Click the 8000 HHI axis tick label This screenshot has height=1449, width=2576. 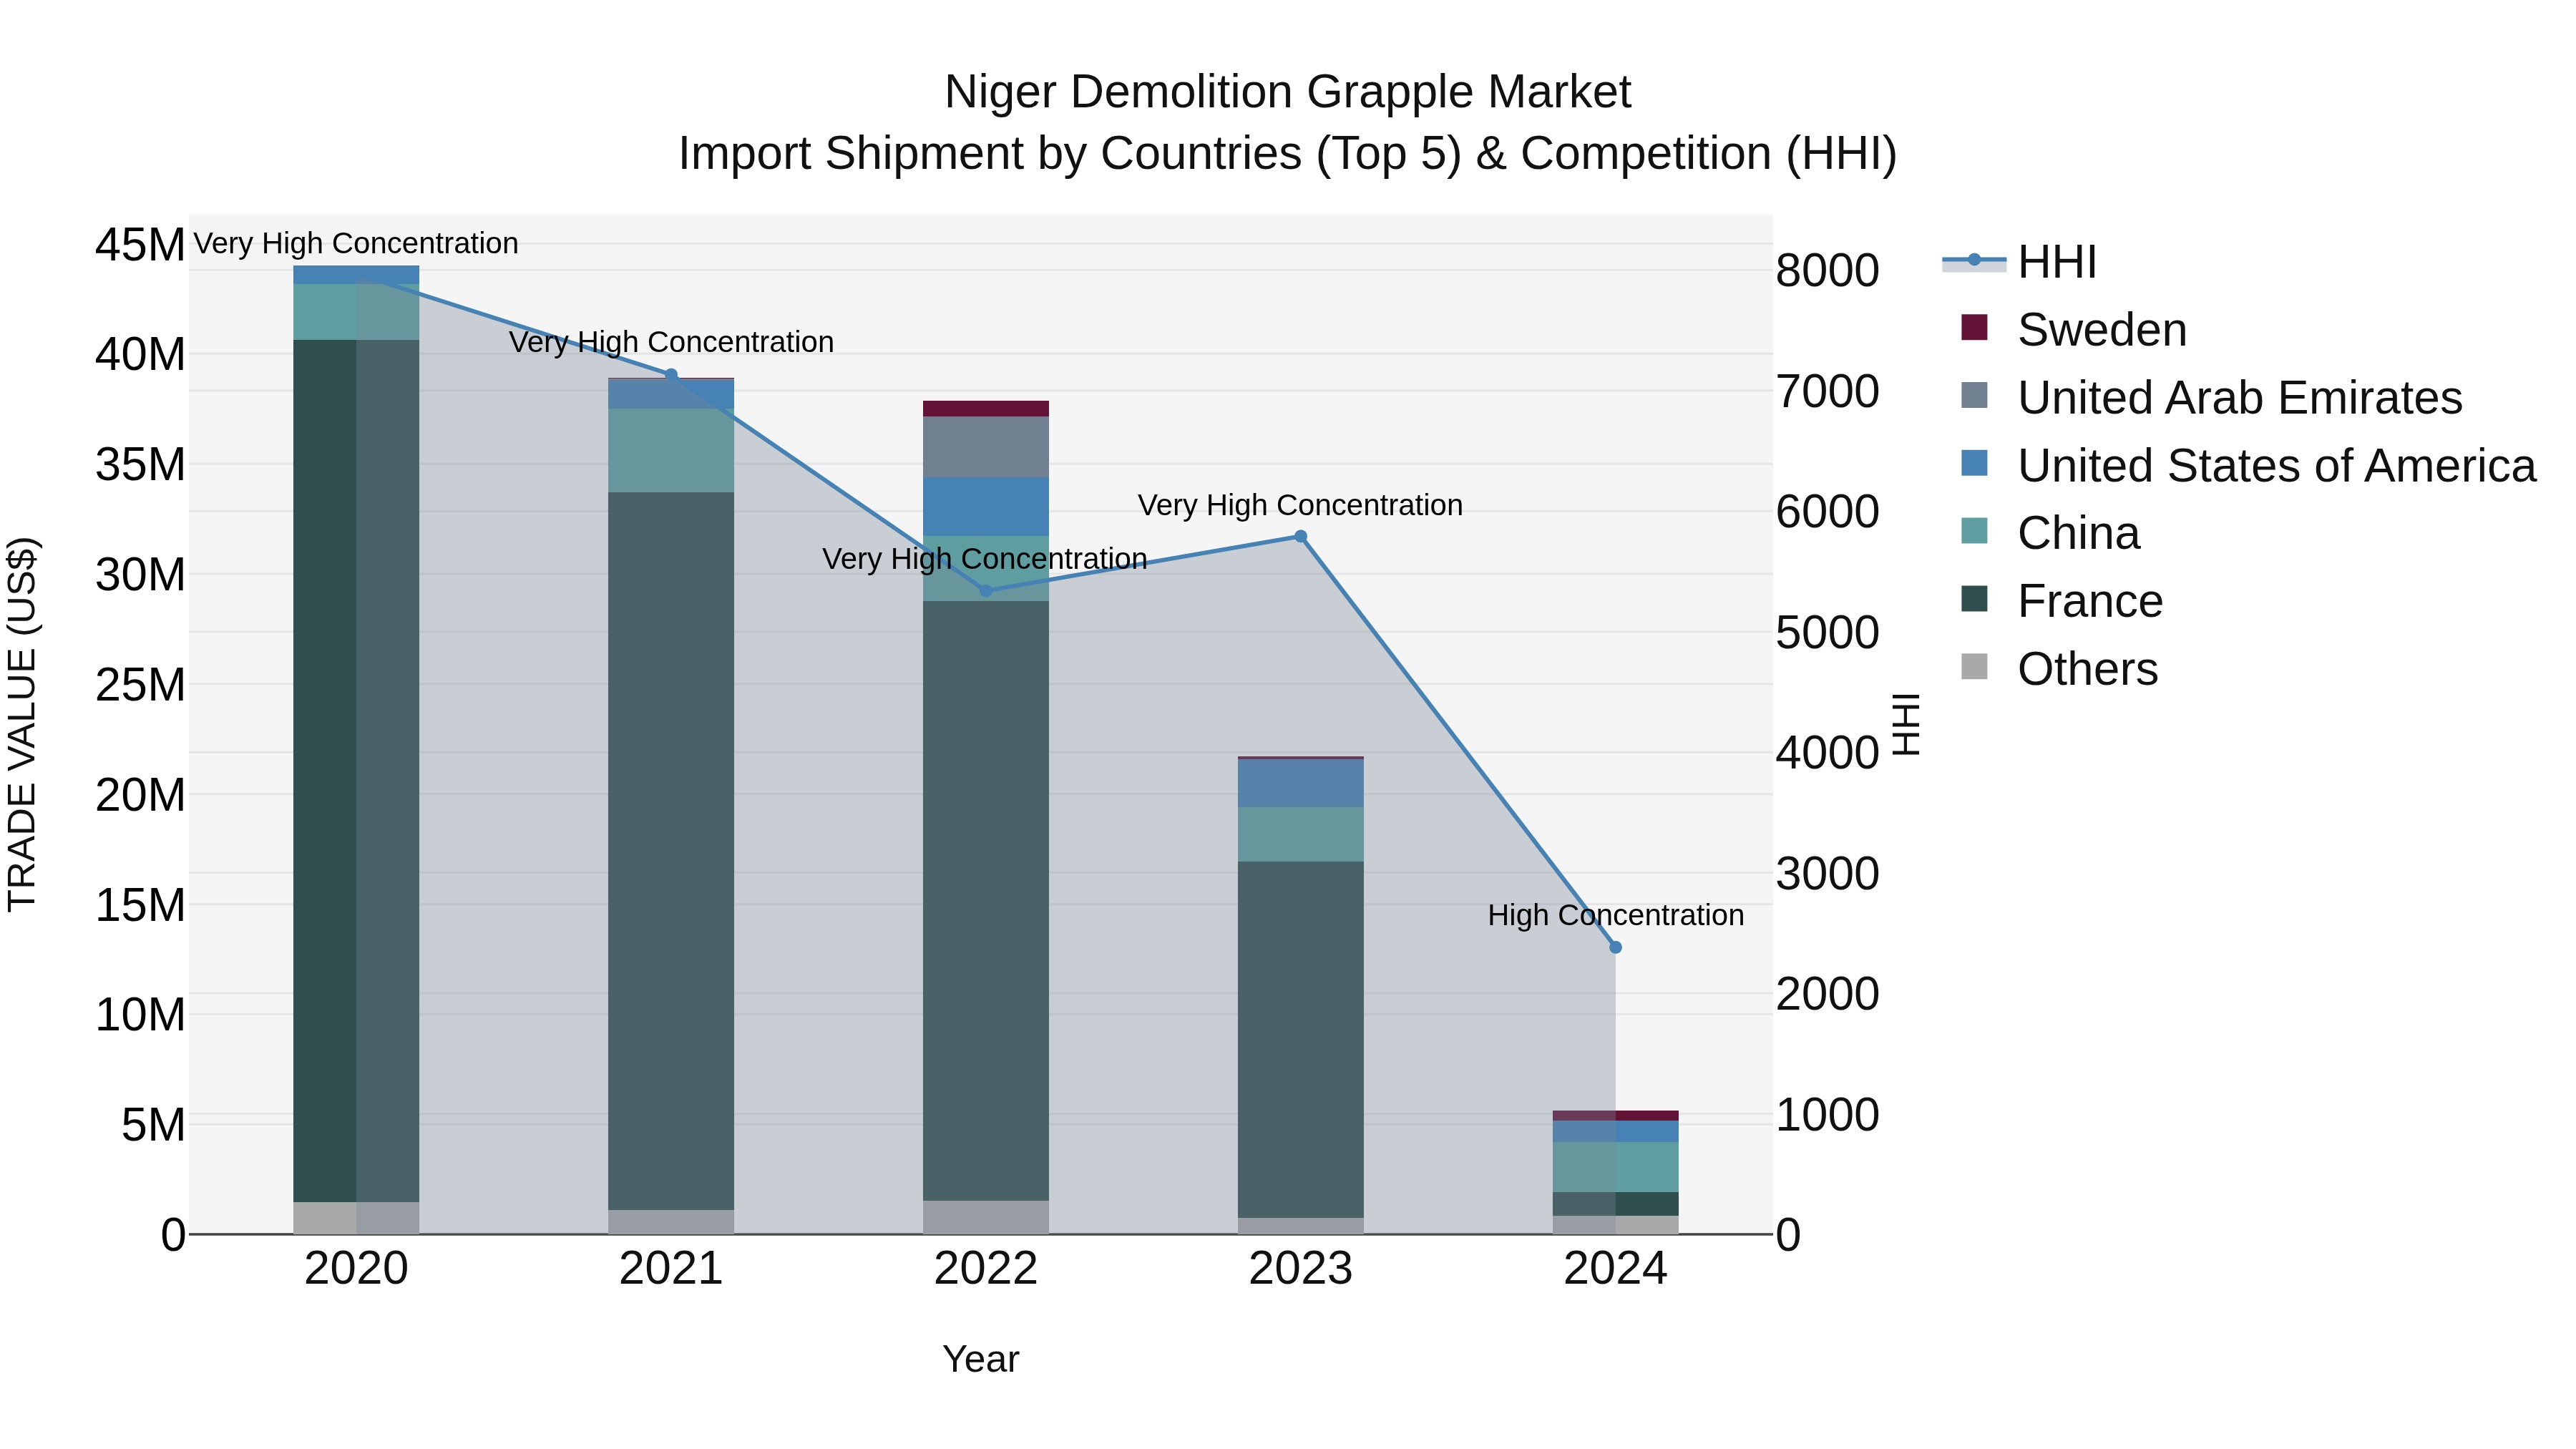[x=1828, y=271]
